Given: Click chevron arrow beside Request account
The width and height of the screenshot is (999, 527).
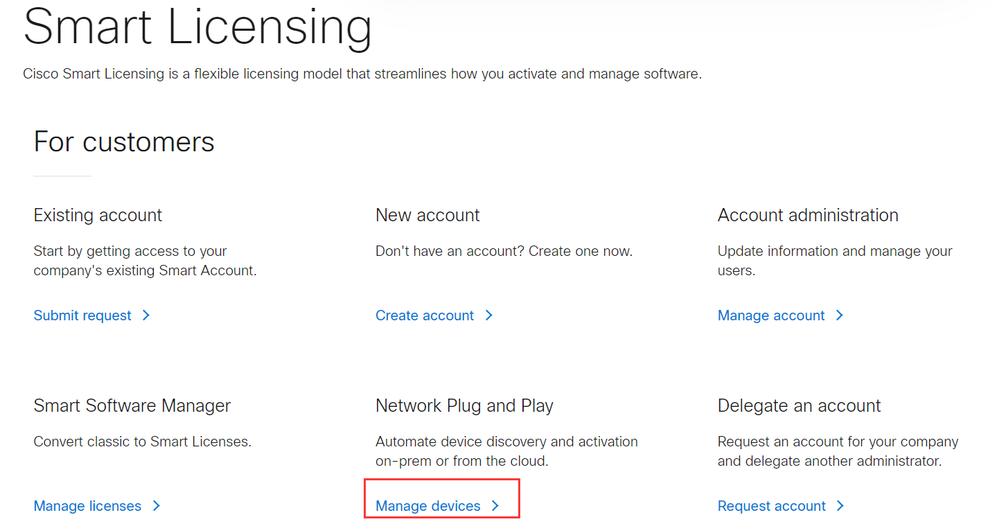Looking at the screenshot, I should [840, 506].
